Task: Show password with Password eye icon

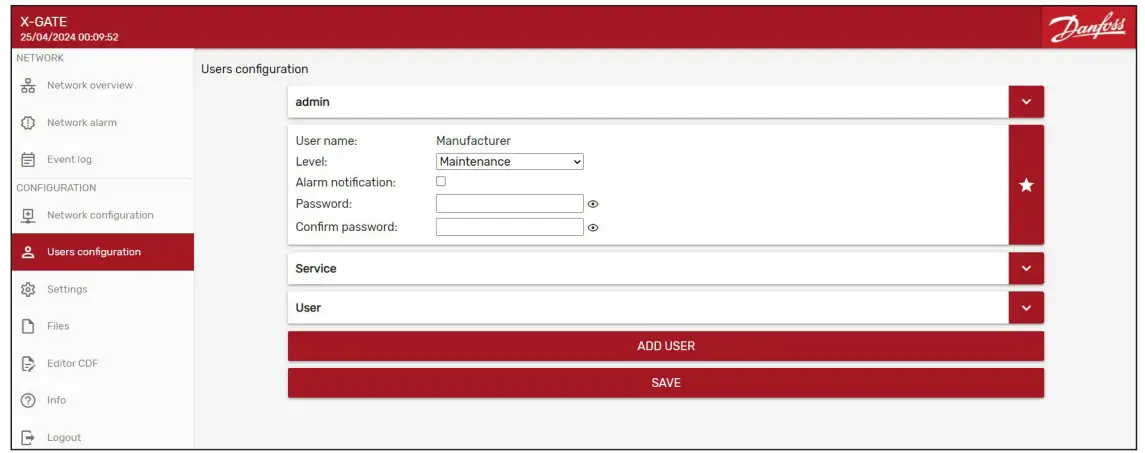Action: click(x=593, y=204)
